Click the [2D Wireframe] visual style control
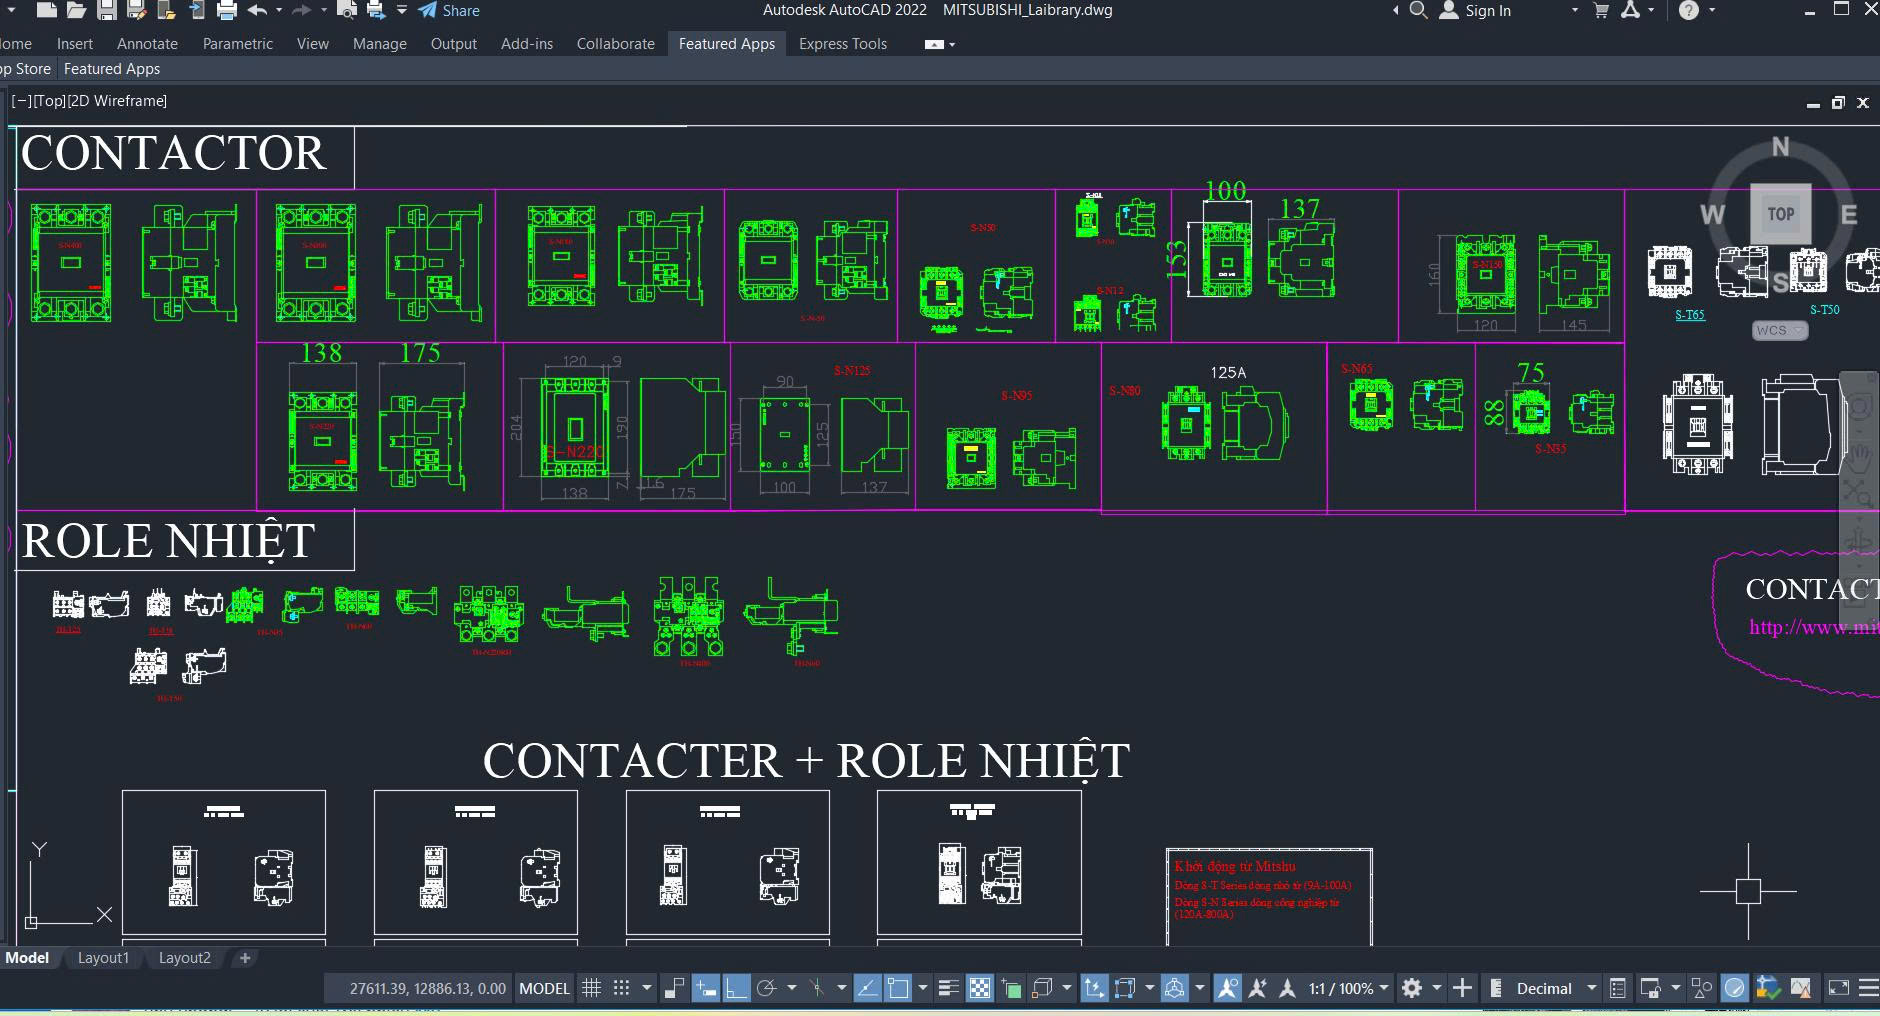The image size is (1880, 1016). pyautogui.click(x=117, y=101)
